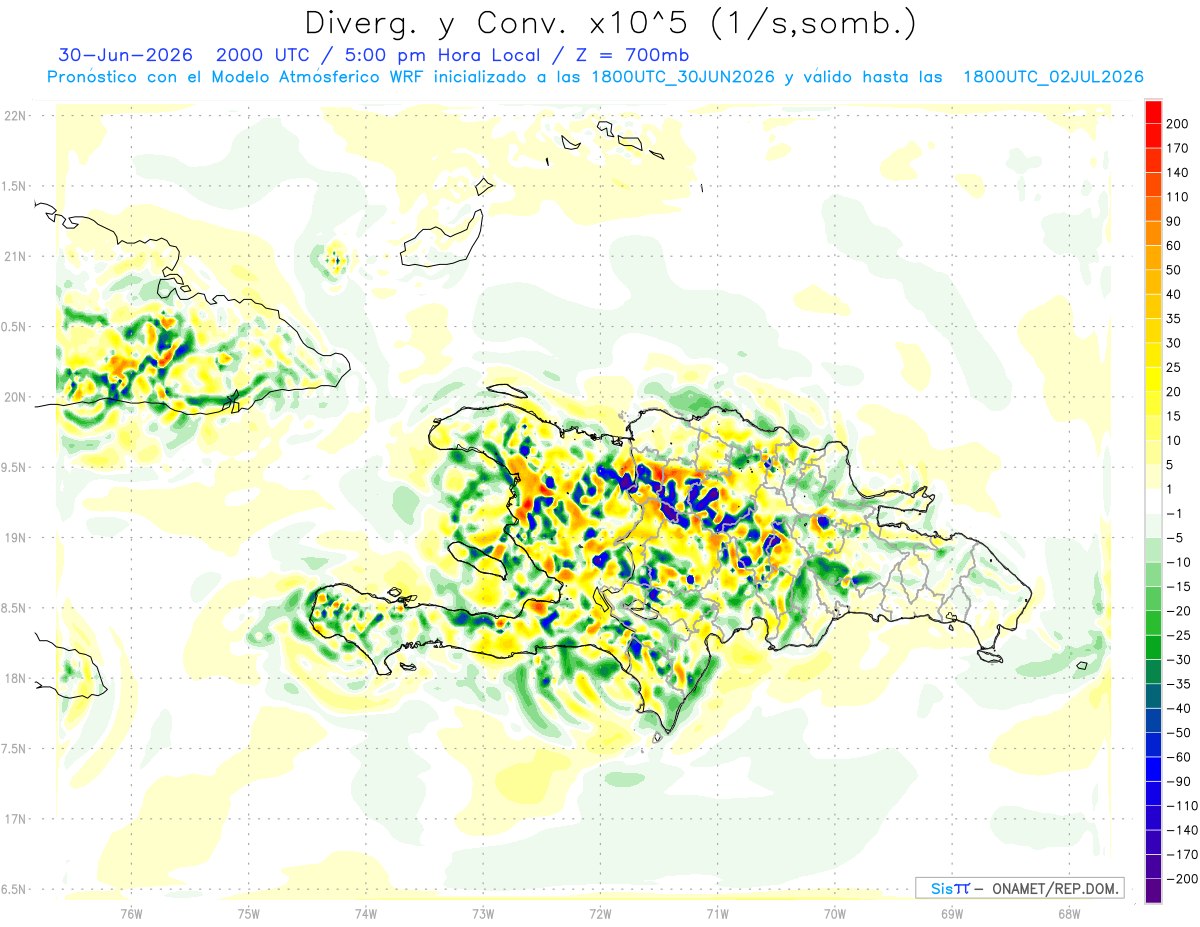Click the '73W' longitude label
This screenshot has height=927, width=1200.
coord(483,913)
